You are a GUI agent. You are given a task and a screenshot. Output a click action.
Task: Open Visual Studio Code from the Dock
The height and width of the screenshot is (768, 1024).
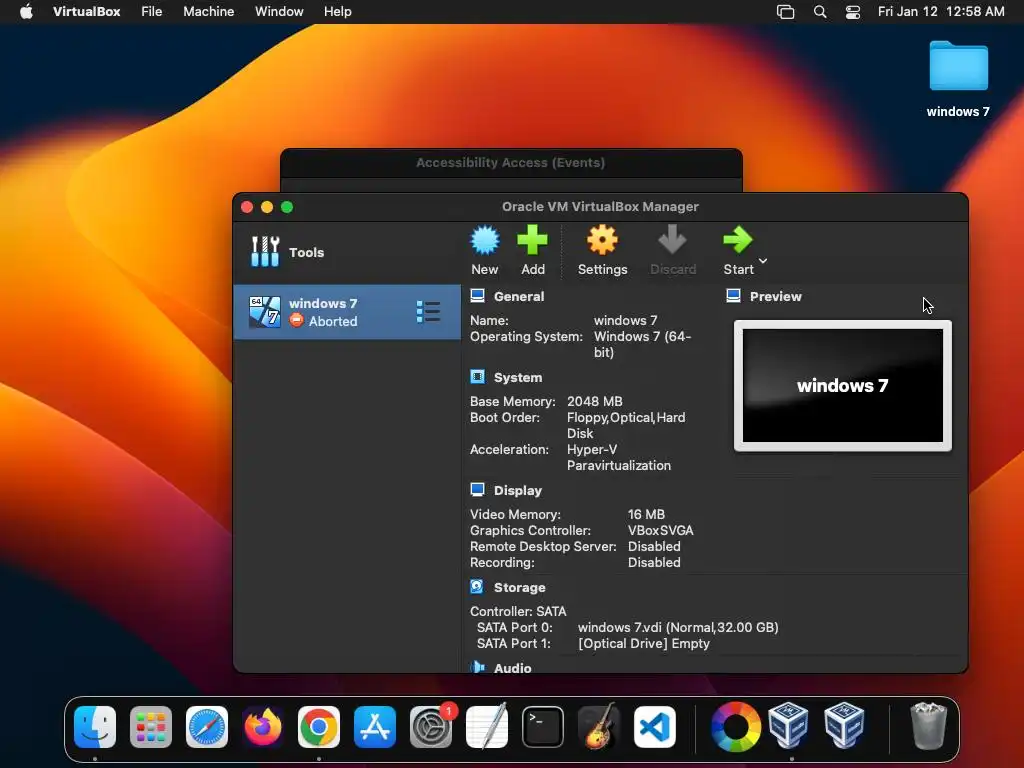pos(654,726)
